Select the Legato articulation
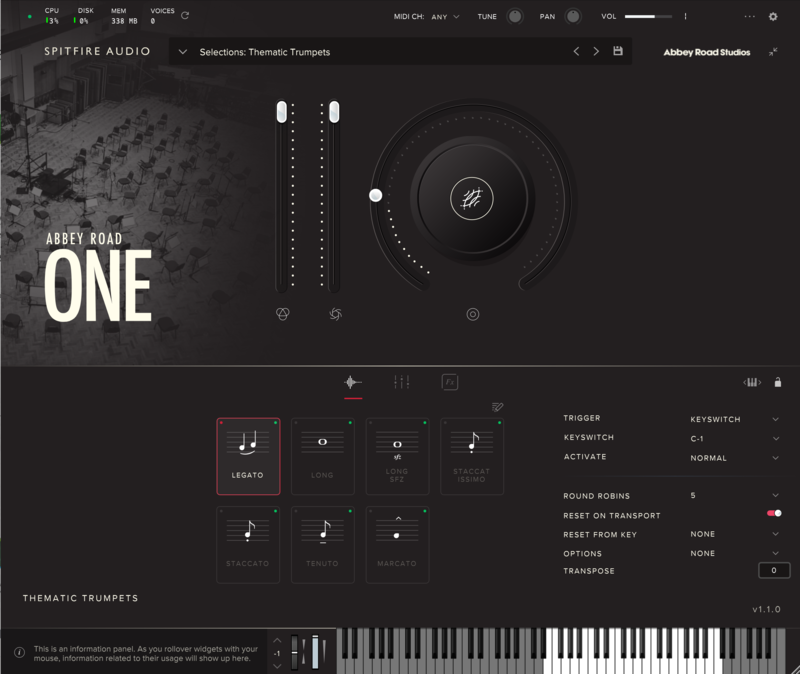Image resolution: width=800 pixels, height=674 pixels. (x=248, y=457)
